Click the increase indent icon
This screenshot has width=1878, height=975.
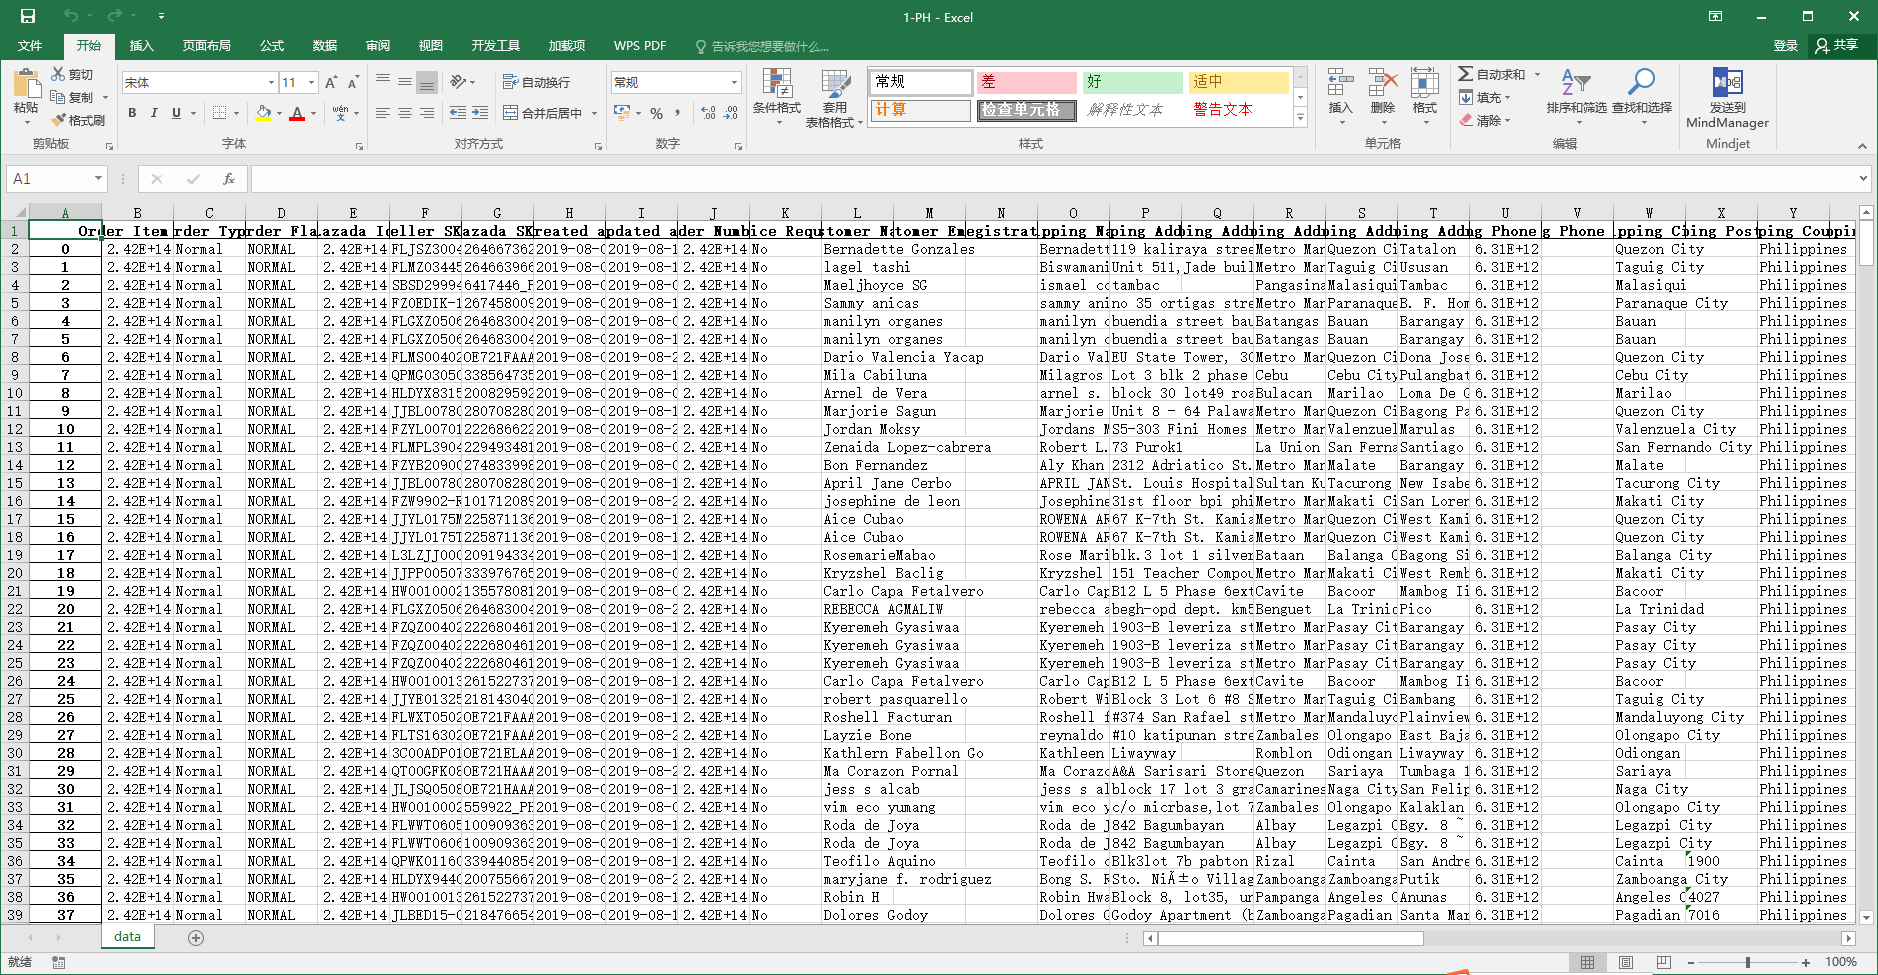tap(480, 113)
